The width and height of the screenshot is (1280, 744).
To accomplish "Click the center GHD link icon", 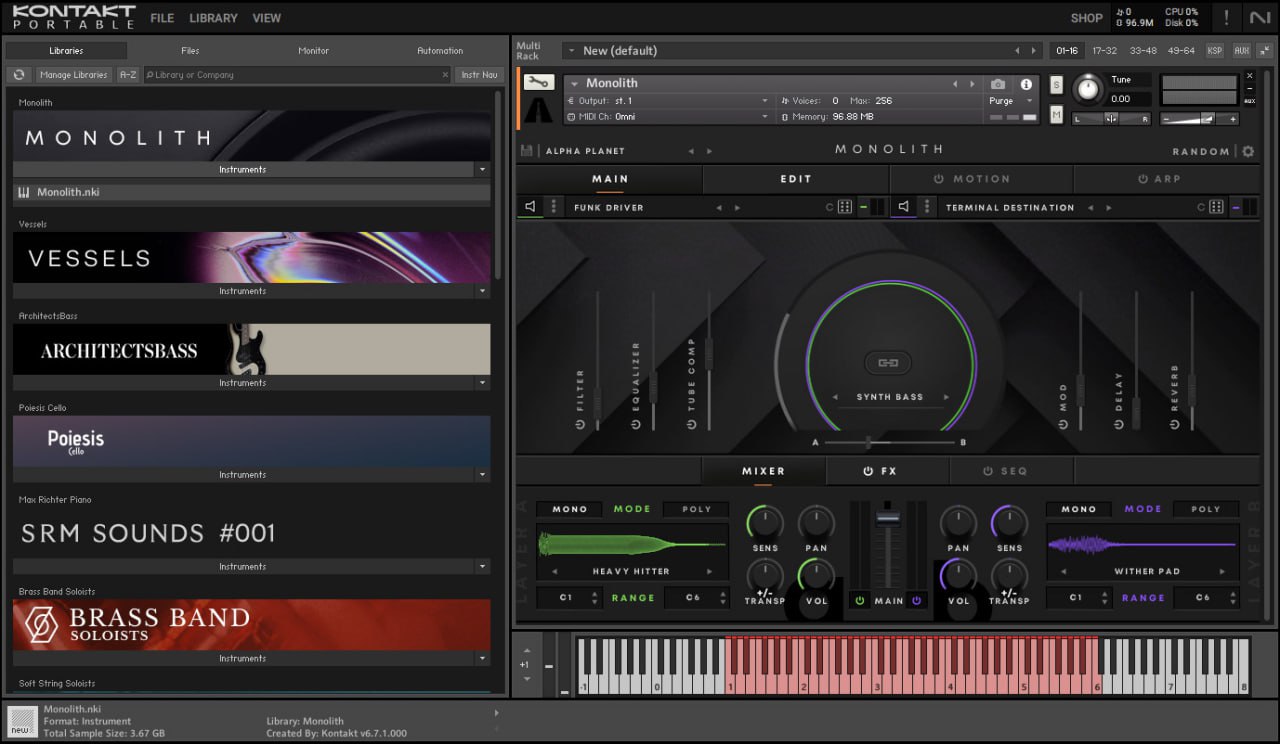I will tap(888, 364).
